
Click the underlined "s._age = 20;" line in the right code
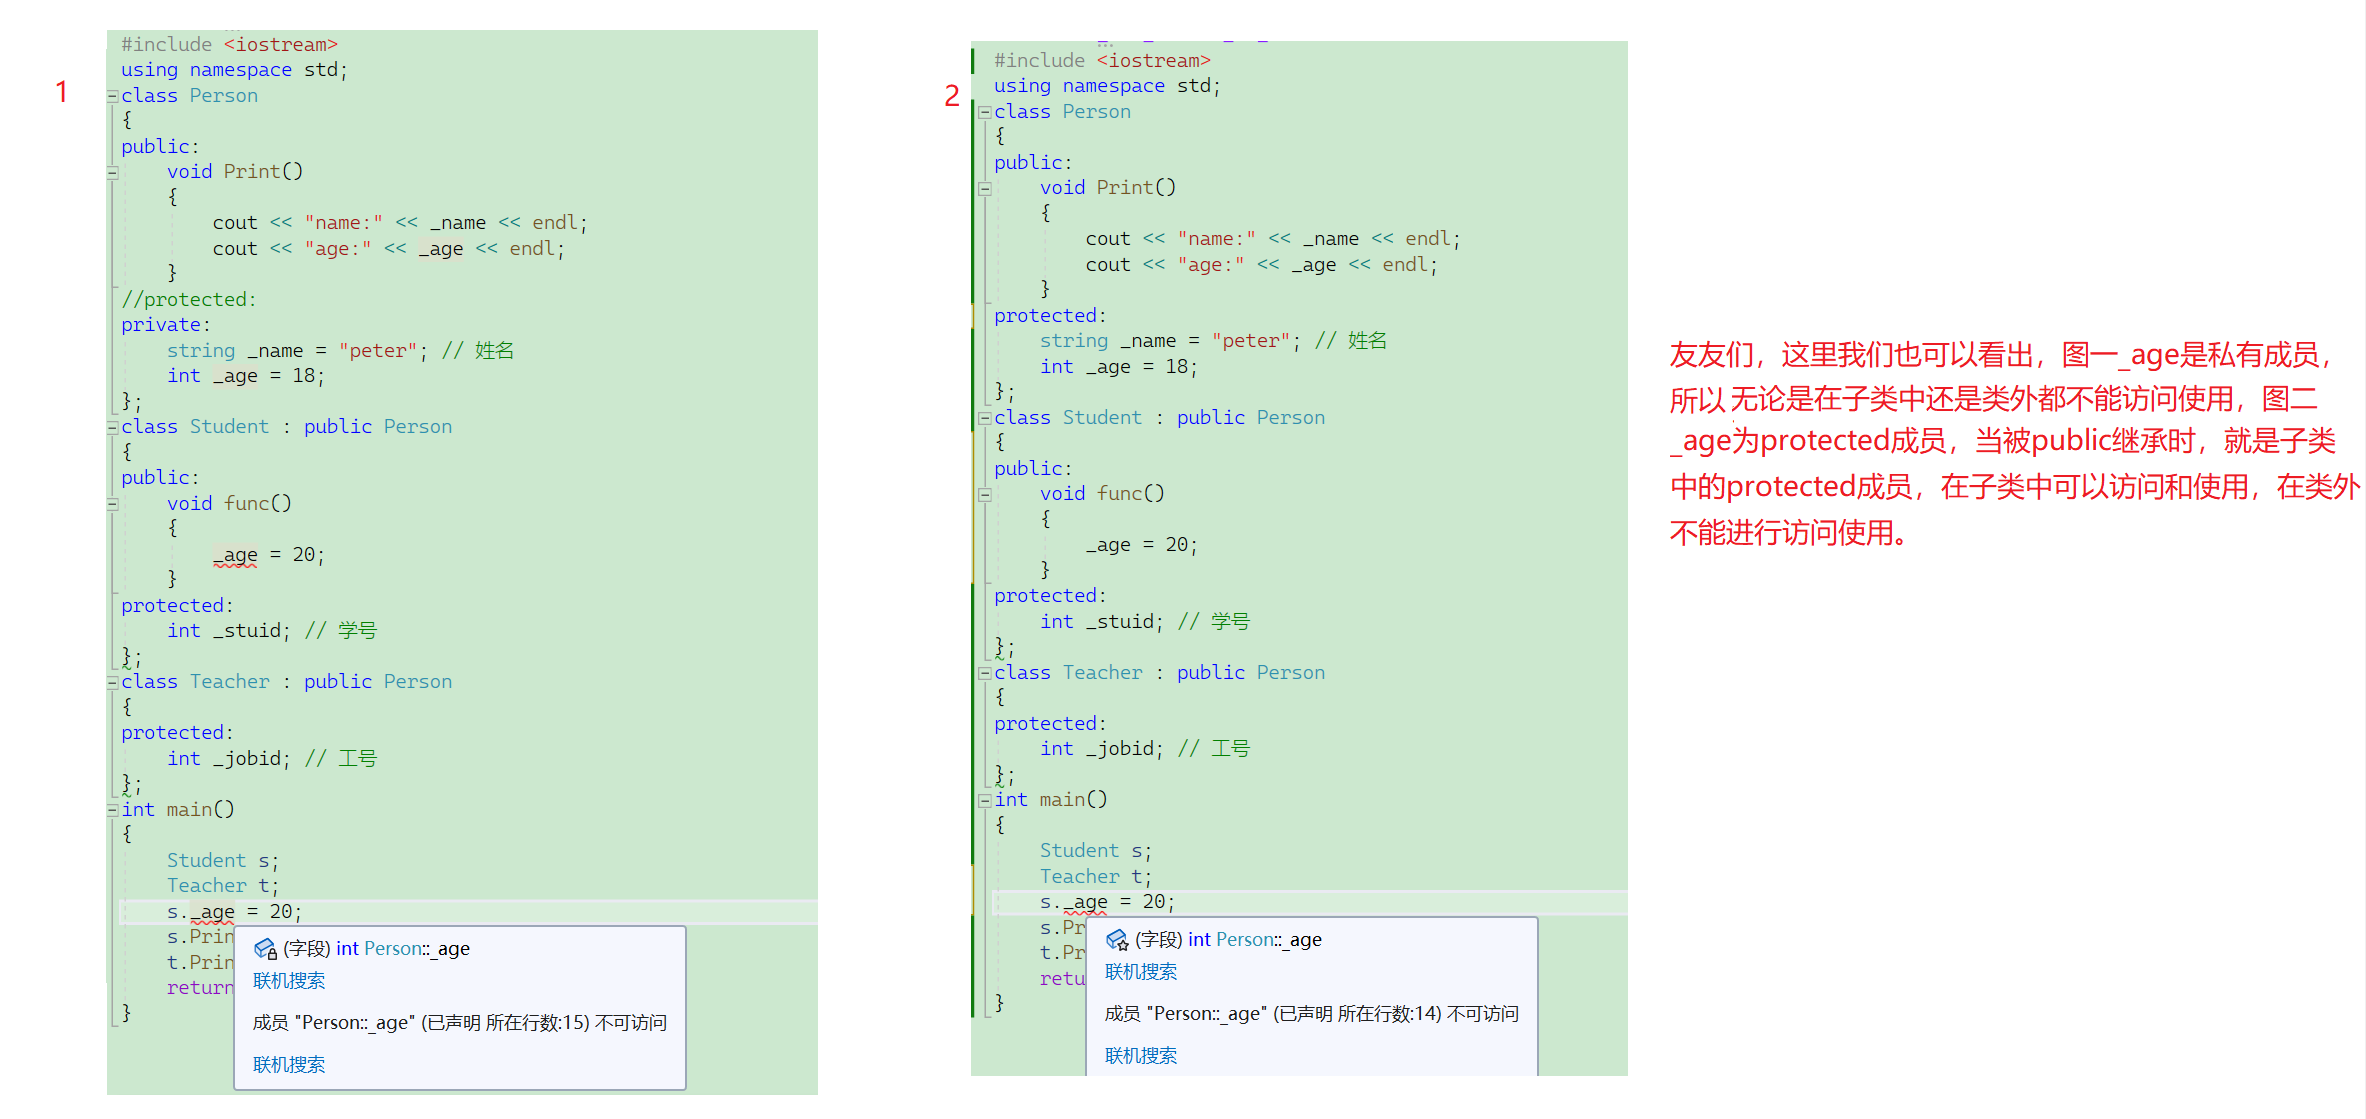pyautogui.click(x=1107, y=902)
